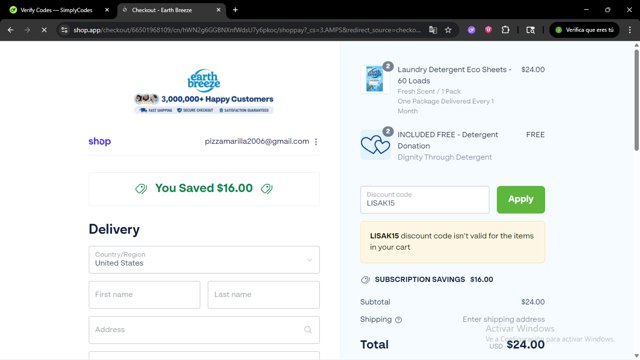Click the page vertical scrollbar
This screenshot has width=640, height=360.
(x=636, y=100)
